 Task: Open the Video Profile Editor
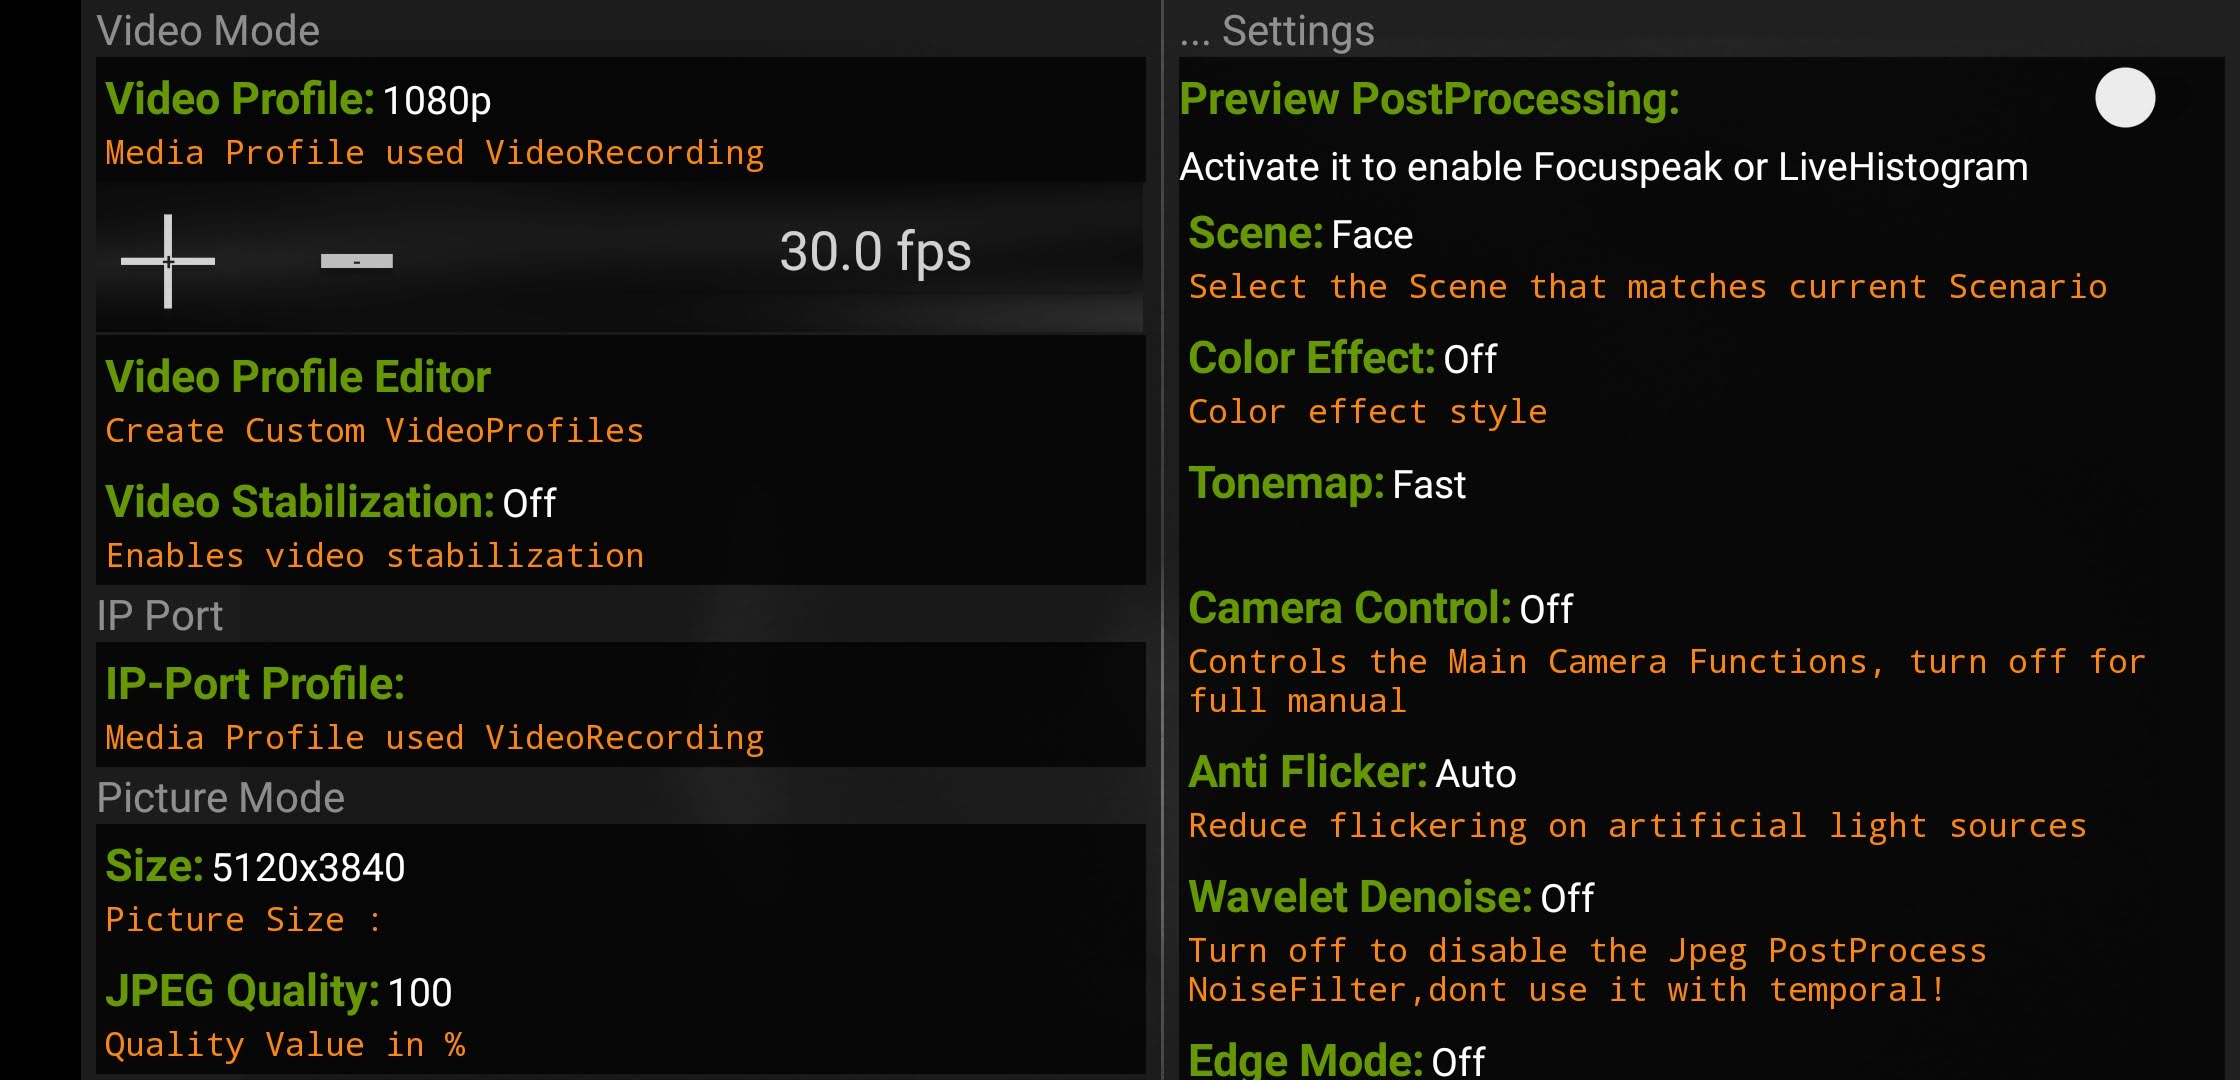click(x=620, y=399)
